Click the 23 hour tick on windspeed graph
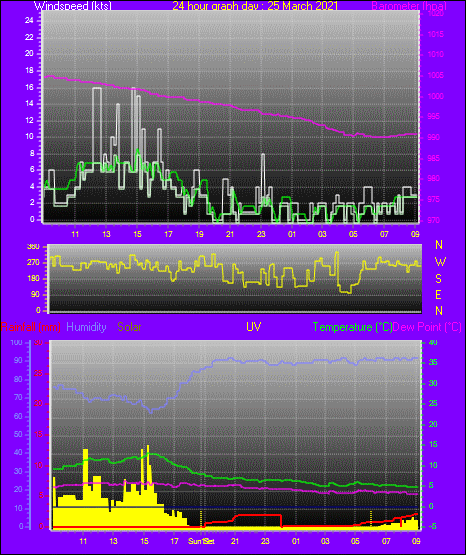This screenshot has width=466, height=555. point(261,234)
